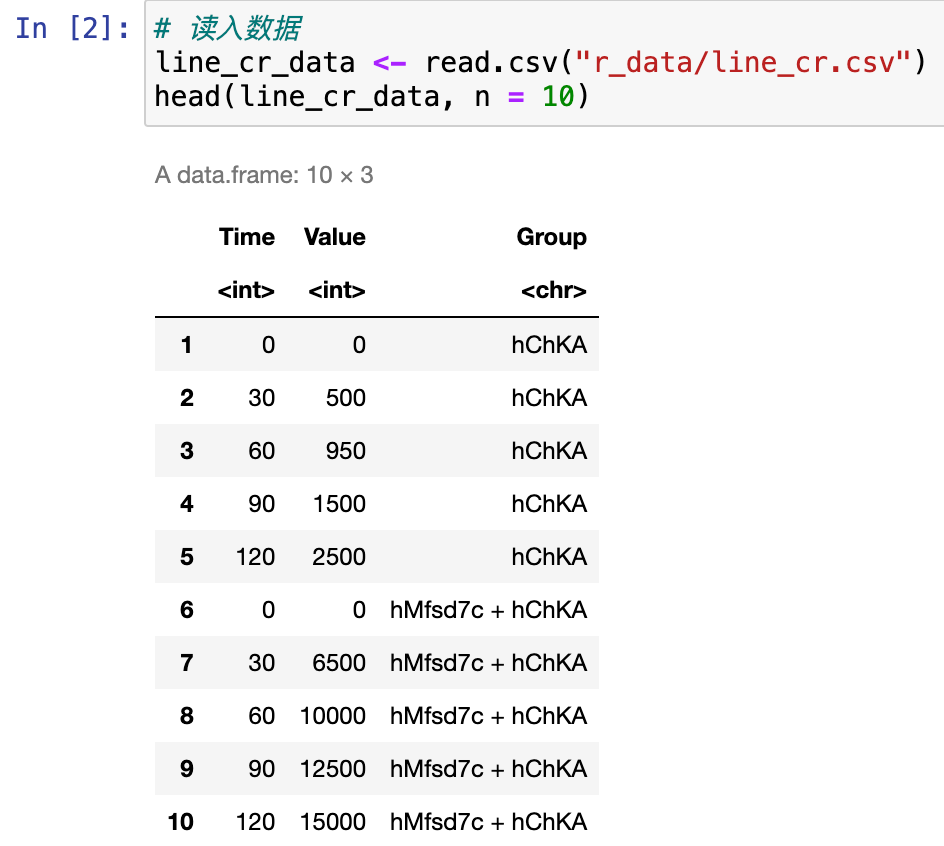944x846 pixels.
Task: Click the Value cell '12500'
Action: coord(333,769)
